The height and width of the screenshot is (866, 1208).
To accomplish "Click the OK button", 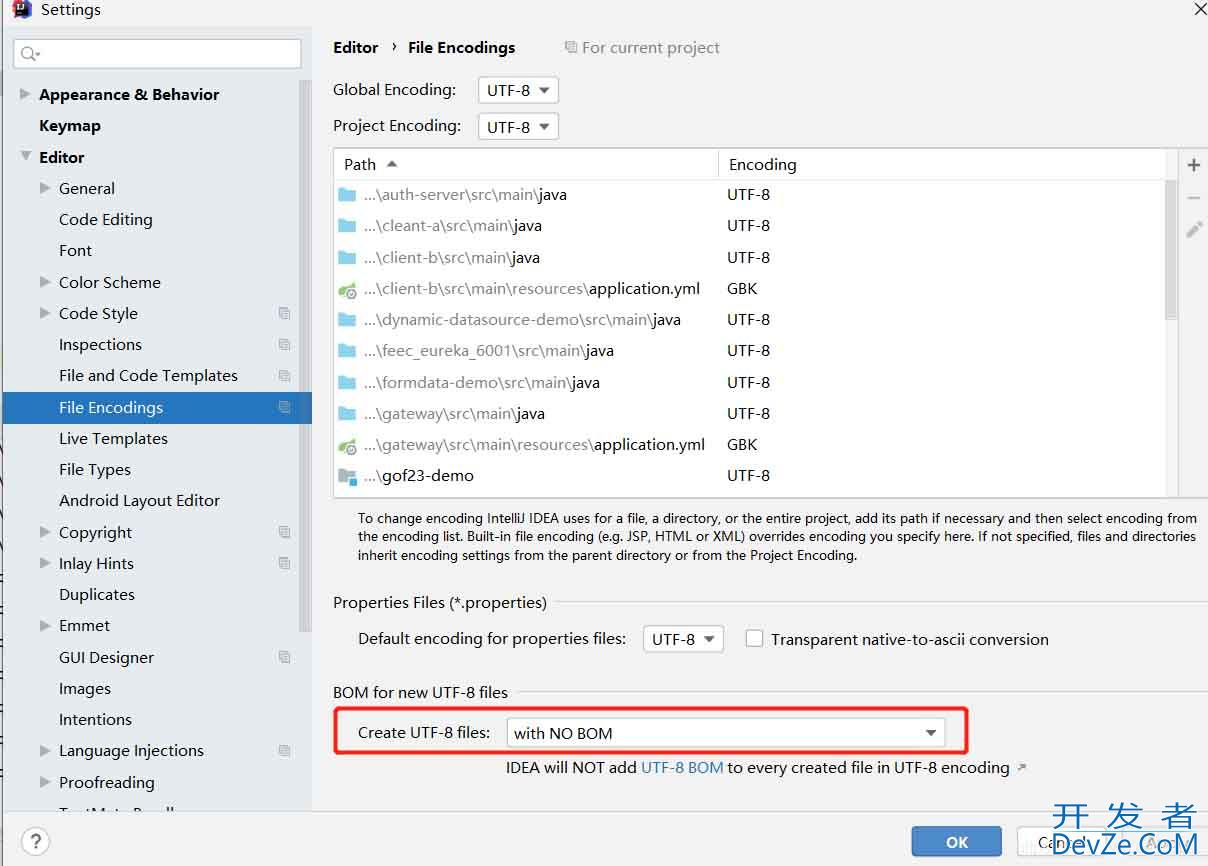I will 957,842.
